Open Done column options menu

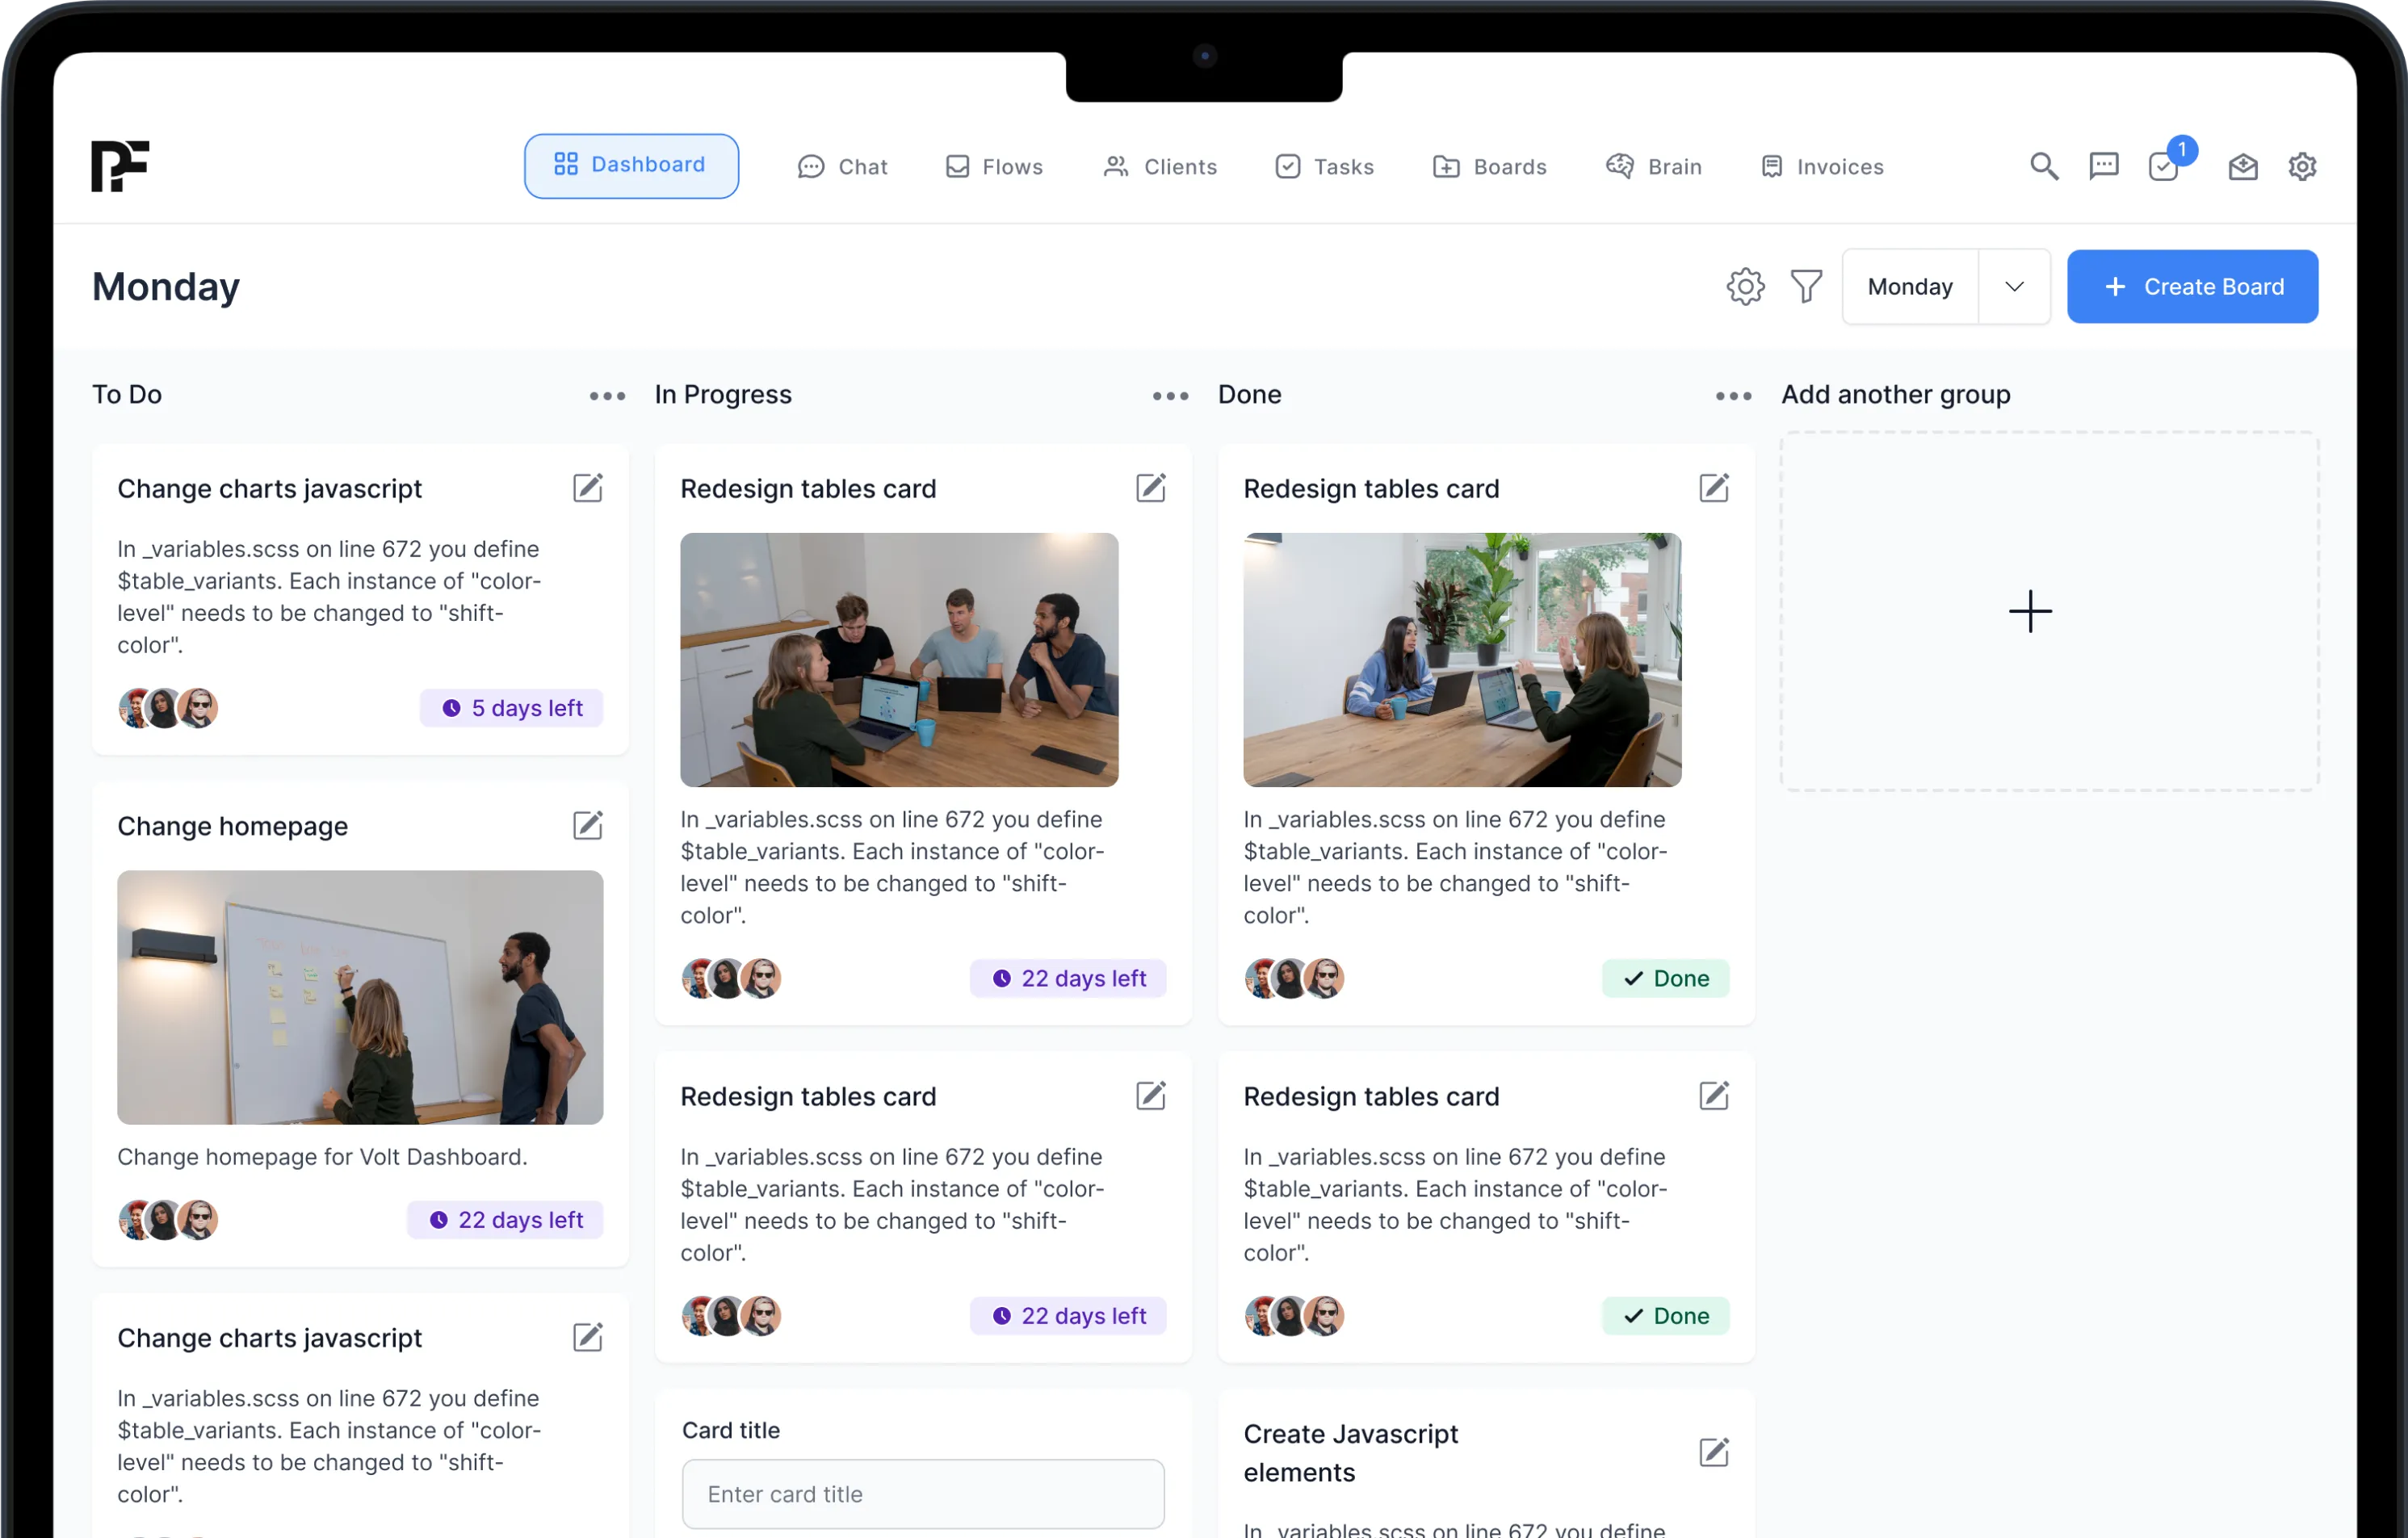click(1733, 396)
